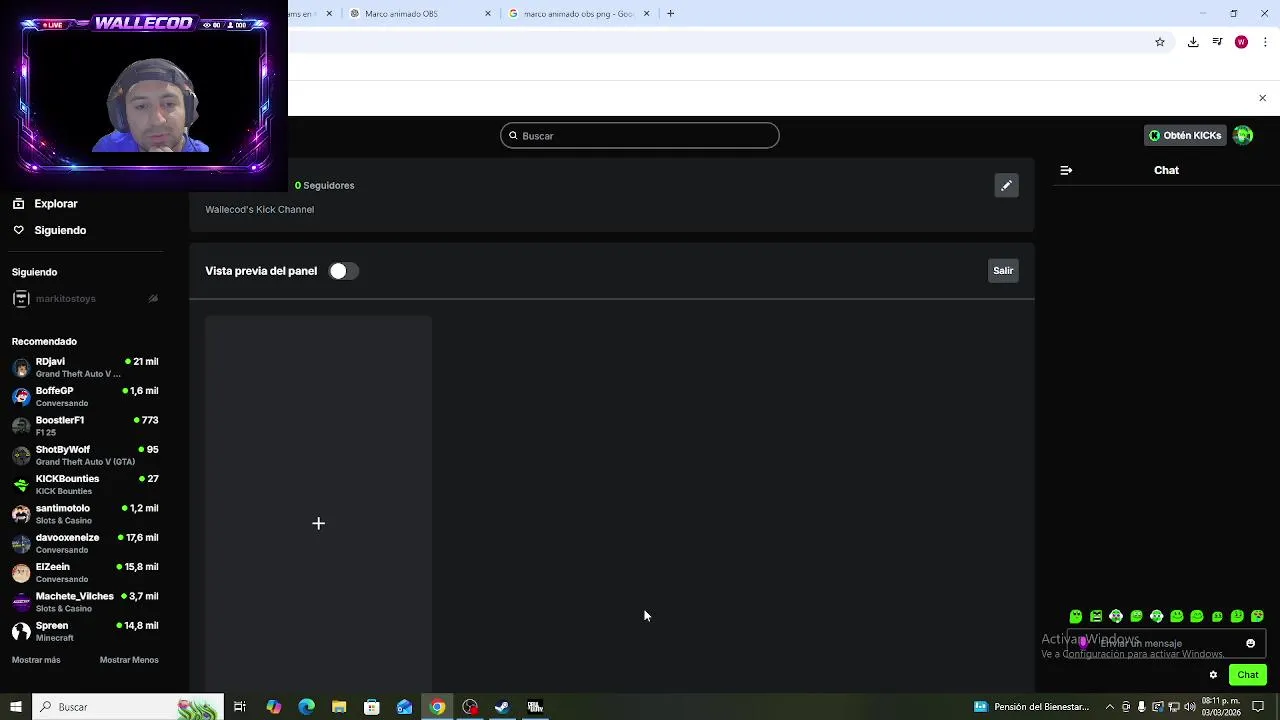Image resolution: width=1280 pixels, height=720 pixels.
Task: Toggle the muted notification icon for markitostoys
Action: coord(153,299)
